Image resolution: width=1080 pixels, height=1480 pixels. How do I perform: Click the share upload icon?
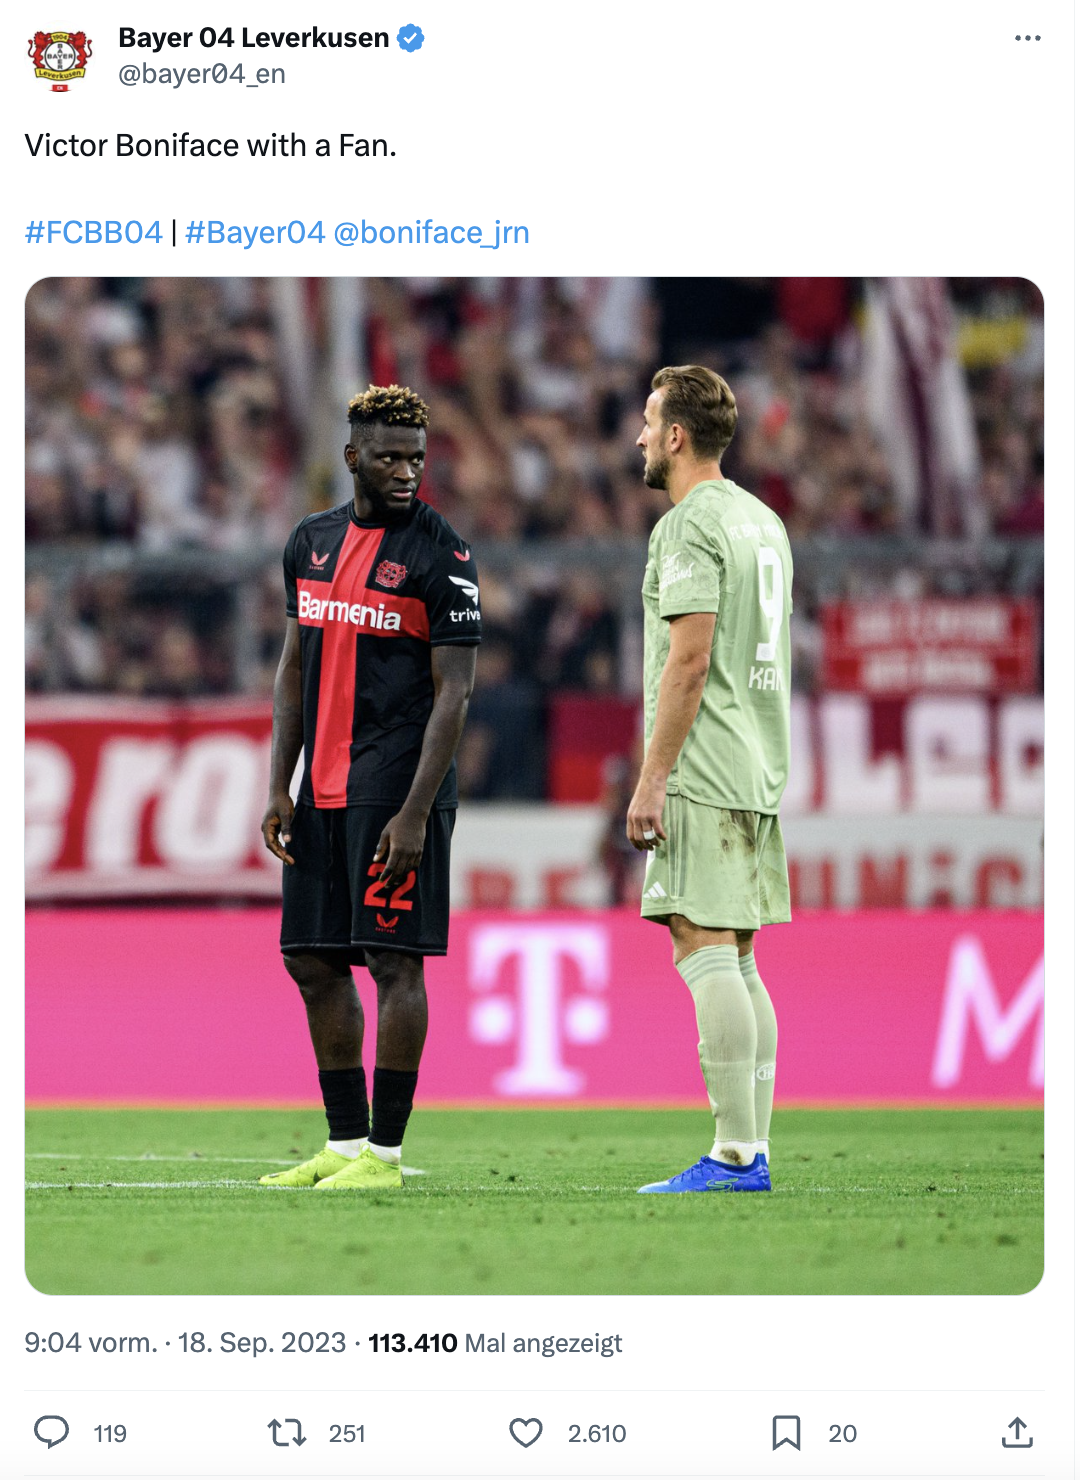(1017, 1433)
